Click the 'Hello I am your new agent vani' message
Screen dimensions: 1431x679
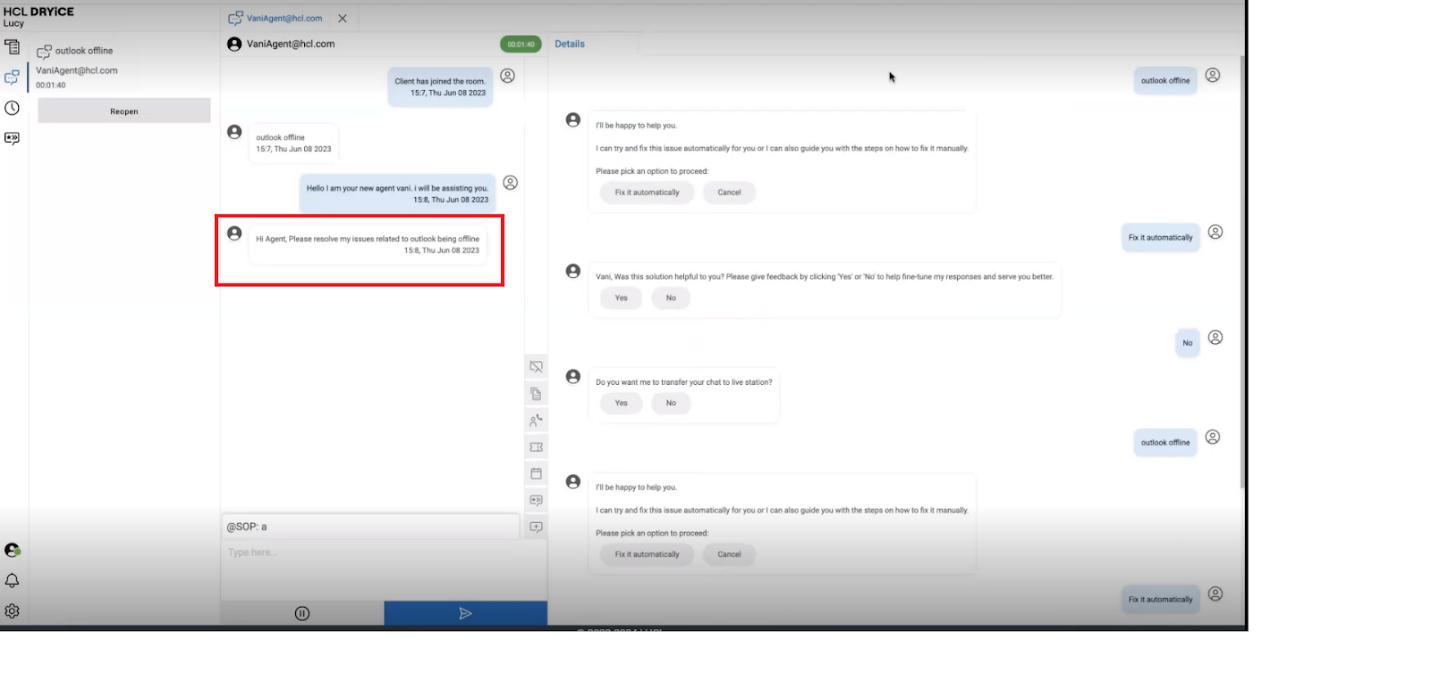(x=397, y=193)
